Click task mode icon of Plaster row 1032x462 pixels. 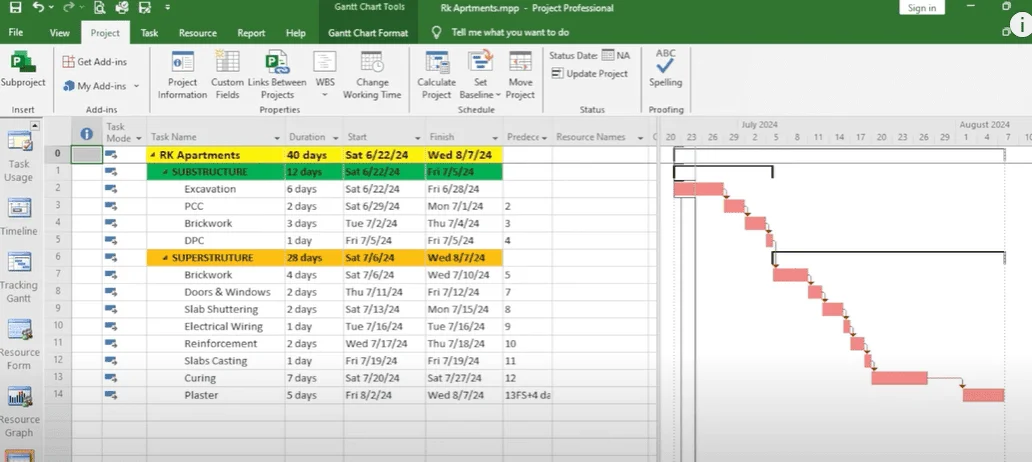(111, 395)
